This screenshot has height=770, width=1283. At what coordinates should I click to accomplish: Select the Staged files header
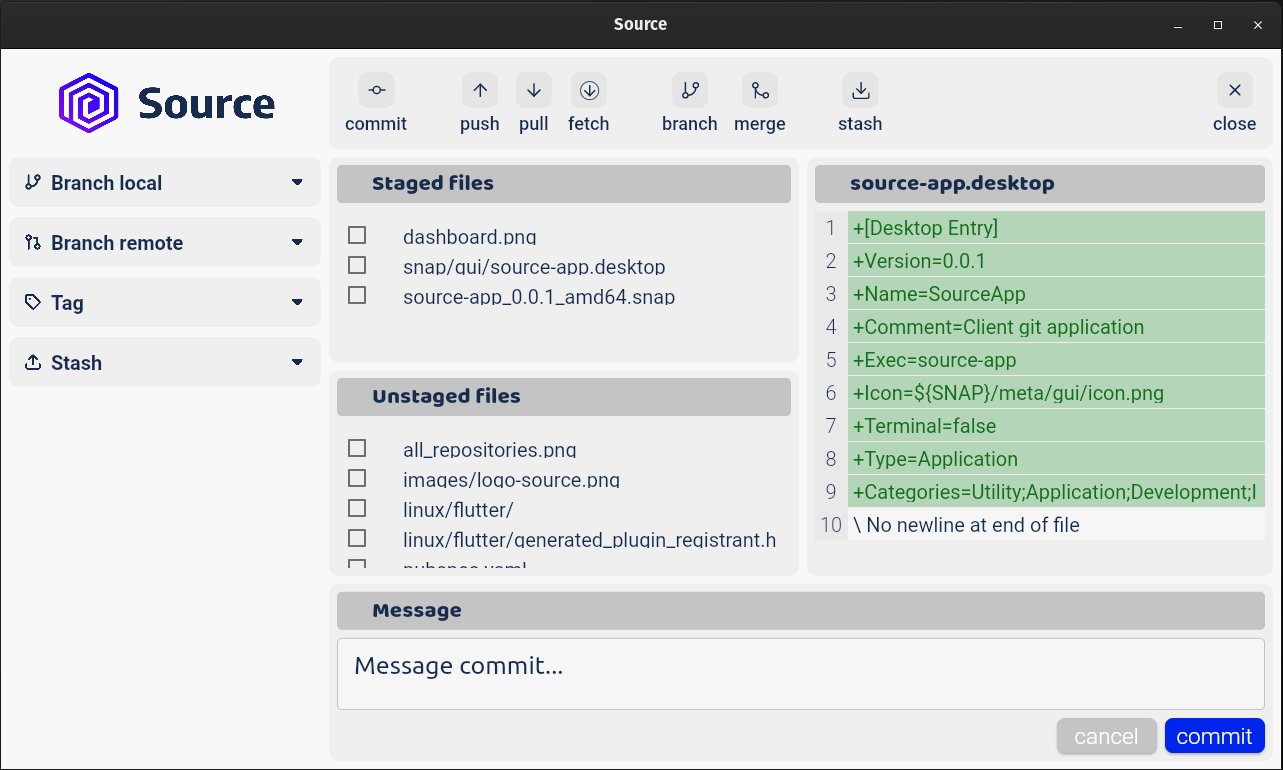(563, 183)
